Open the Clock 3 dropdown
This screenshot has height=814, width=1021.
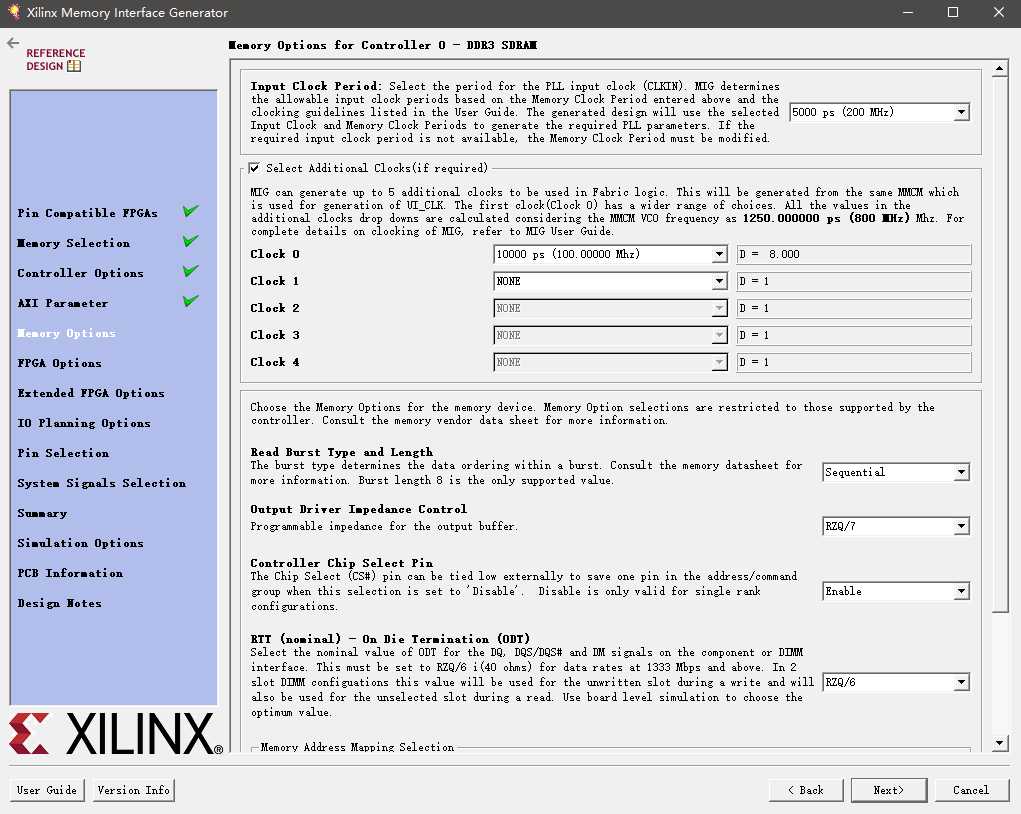point(610,335)
